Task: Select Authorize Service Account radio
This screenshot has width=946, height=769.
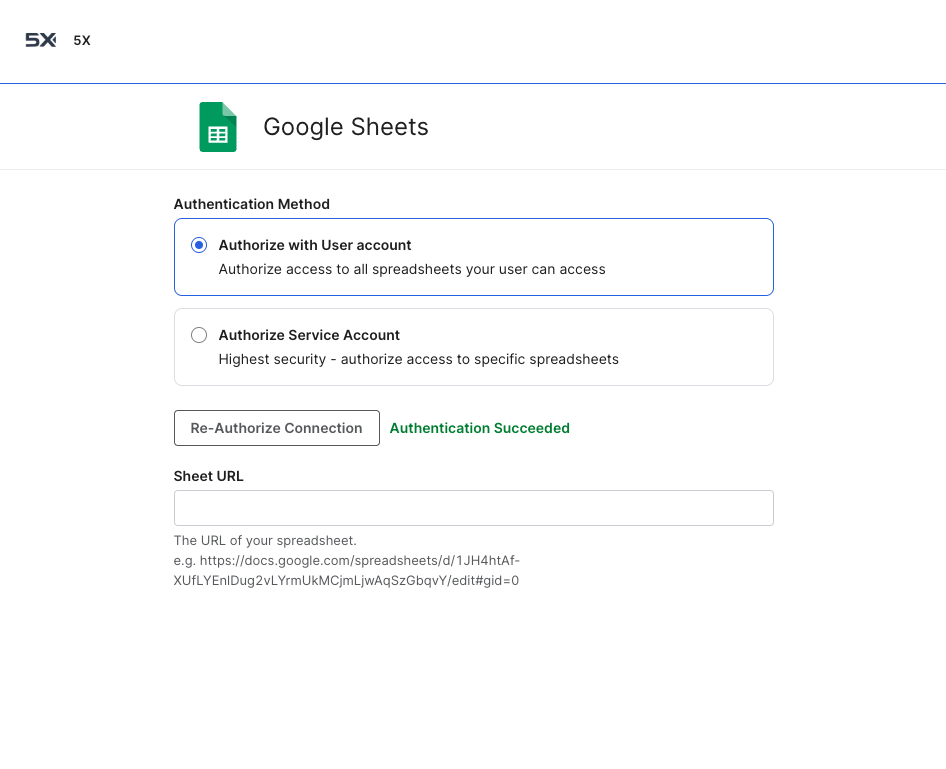Action: coord(199,335)
